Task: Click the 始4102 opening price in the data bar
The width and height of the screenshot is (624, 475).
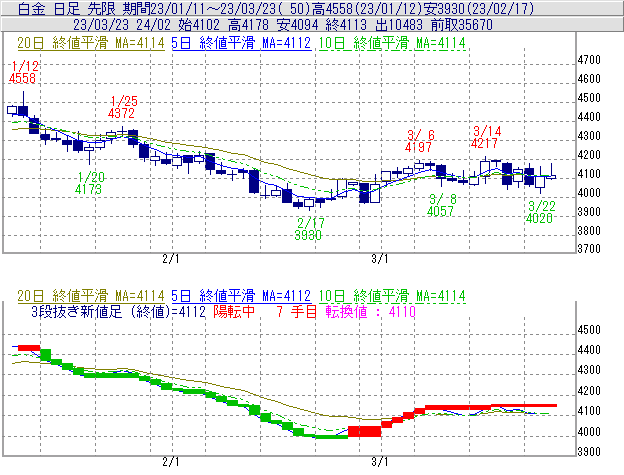Action: pyautogui.click(x=199, y=25)
